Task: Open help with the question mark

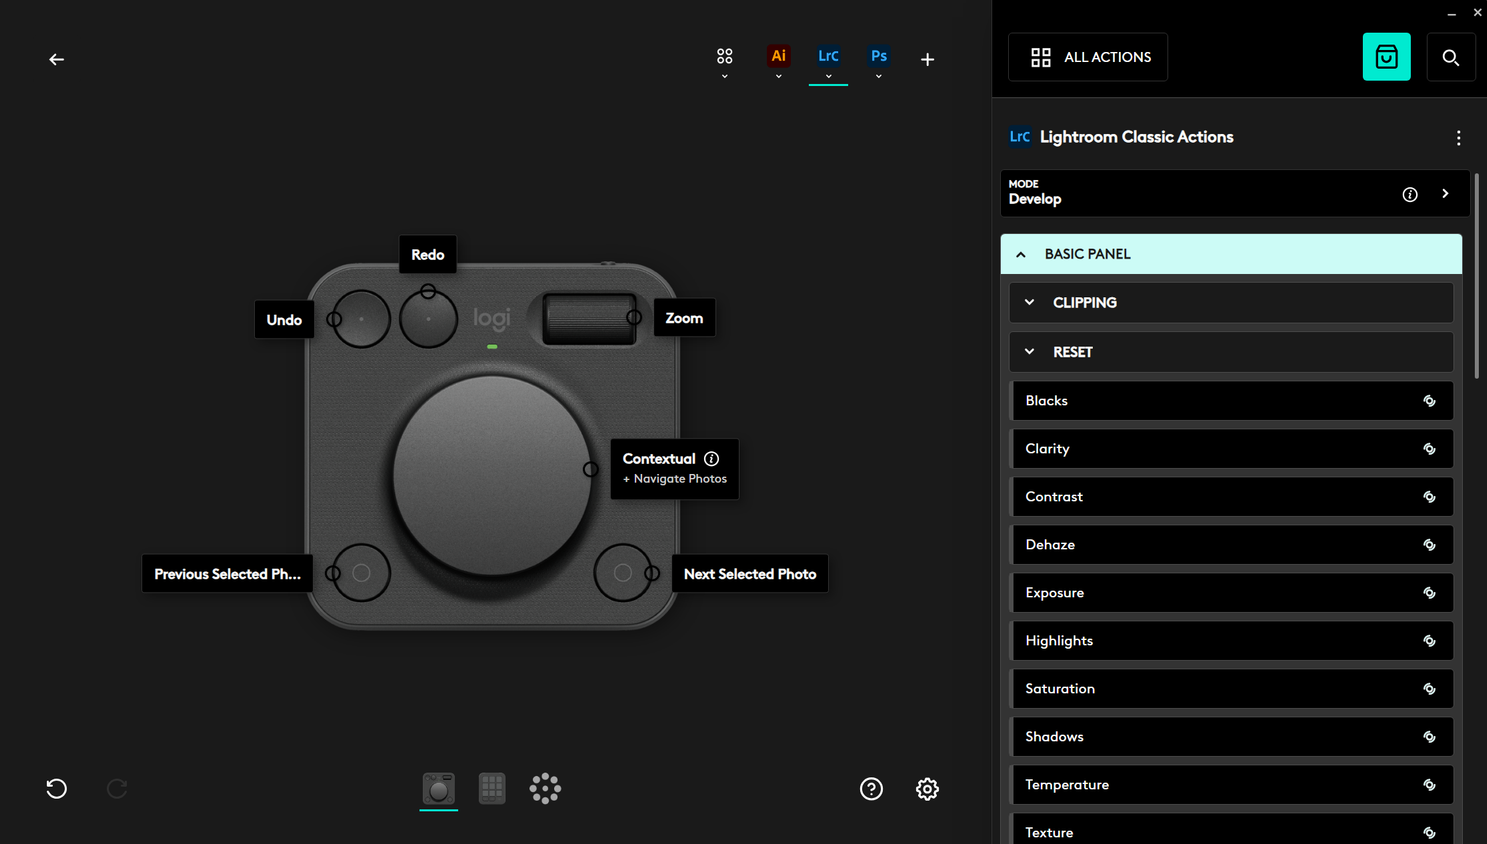Action: (872, 789)
